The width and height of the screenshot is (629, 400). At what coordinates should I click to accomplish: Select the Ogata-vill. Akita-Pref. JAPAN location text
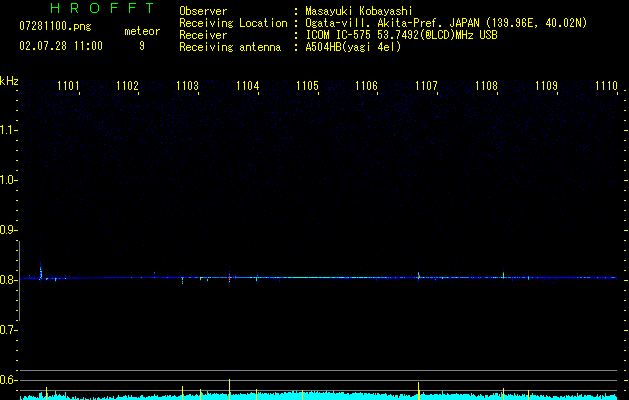pos(446,23)
